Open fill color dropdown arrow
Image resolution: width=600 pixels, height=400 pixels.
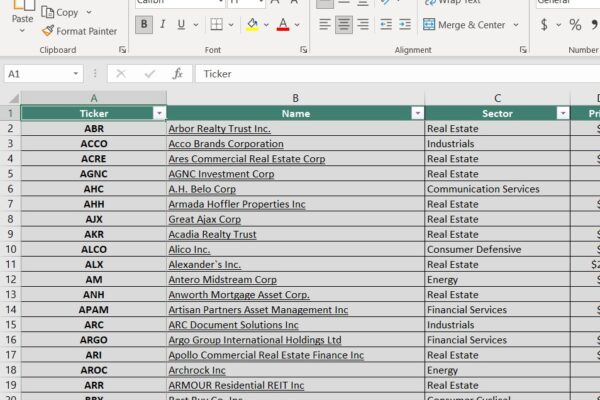tap(266, 25)
